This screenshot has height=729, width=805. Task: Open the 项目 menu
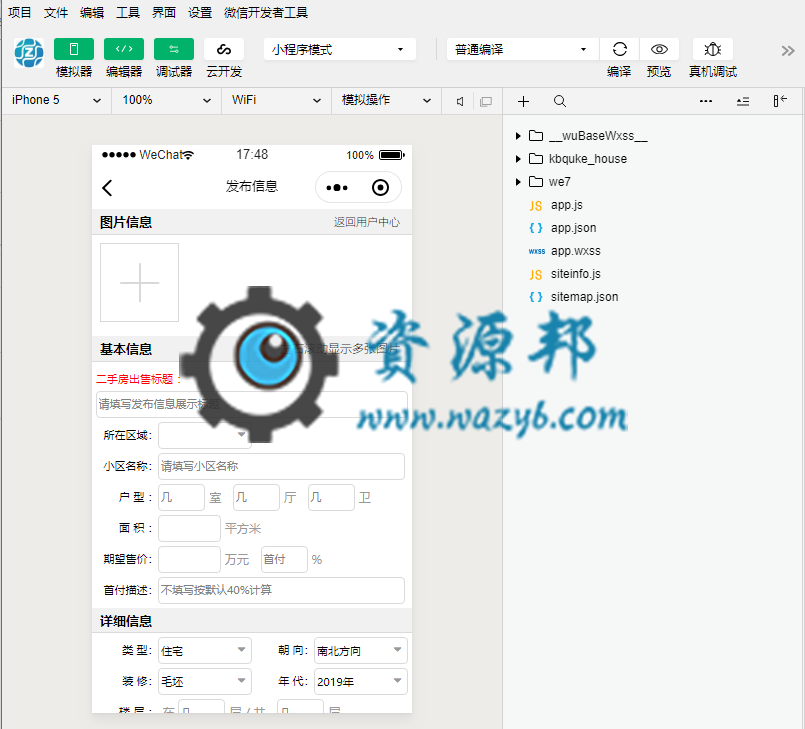tap(20, 12)
